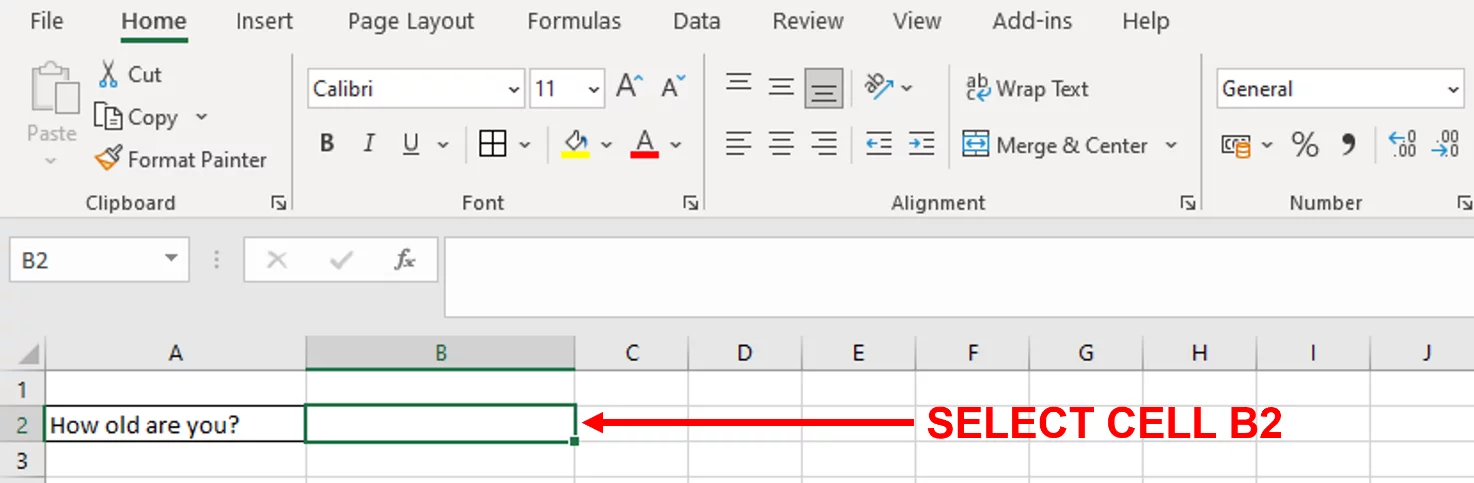Click into the formula bar input
This screenshot has height=483, width=1474.
tap(959, 277)
